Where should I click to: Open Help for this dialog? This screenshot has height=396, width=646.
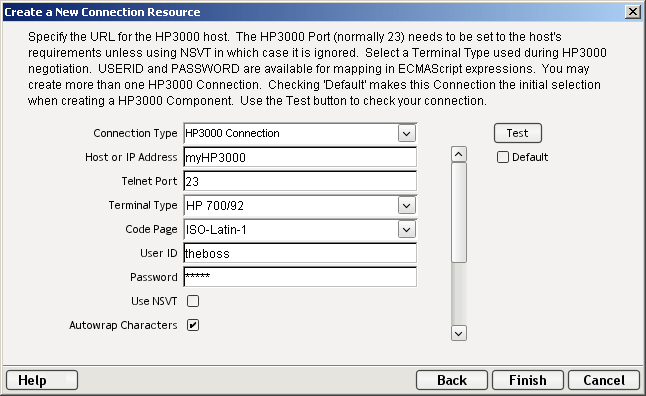tap(42, 380)
